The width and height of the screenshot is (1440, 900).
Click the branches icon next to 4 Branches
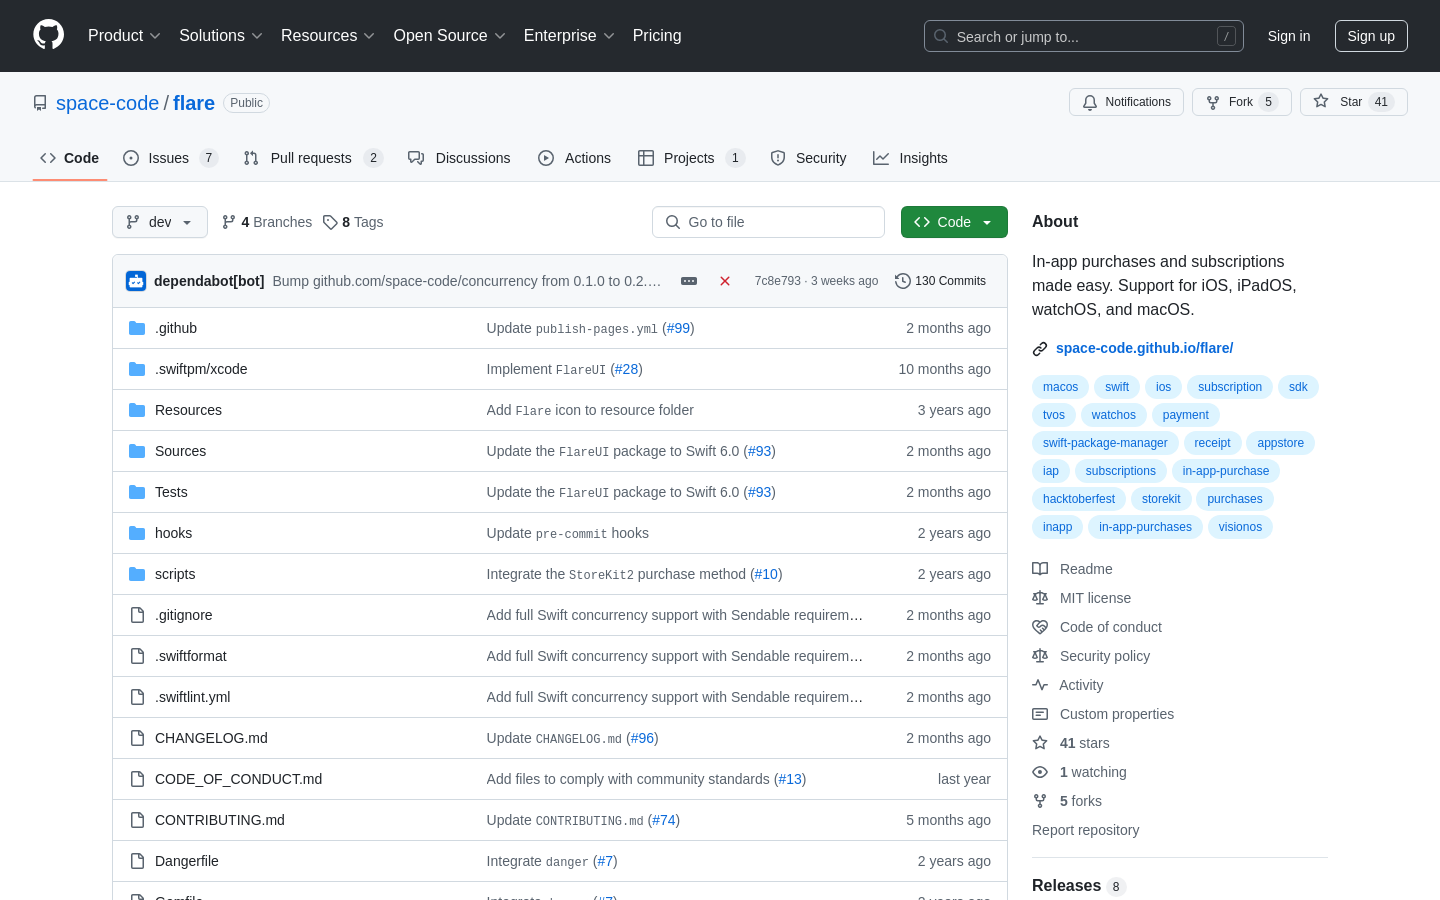[x=229, y=222]
